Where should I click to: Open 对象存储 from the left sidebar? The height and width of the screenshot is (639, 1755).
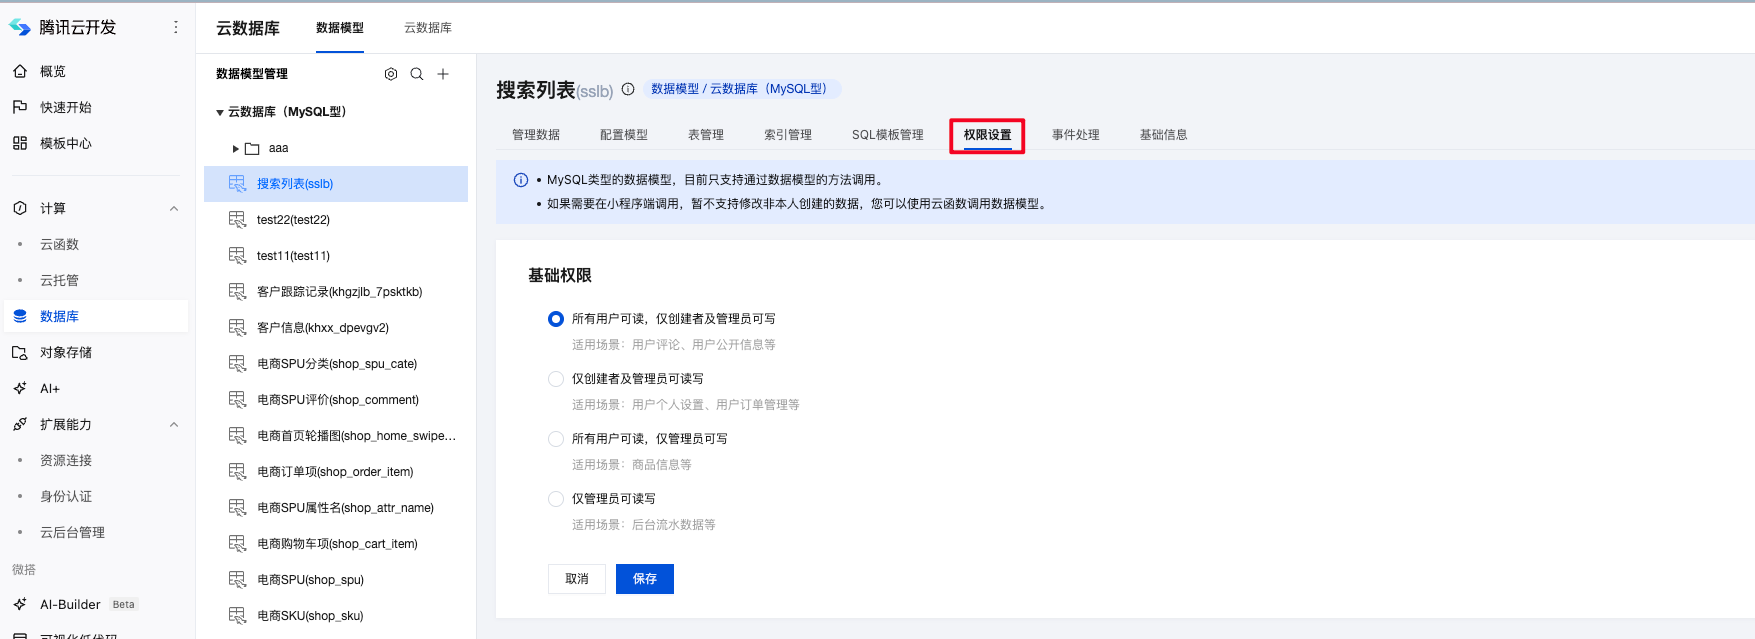(65, 352)
